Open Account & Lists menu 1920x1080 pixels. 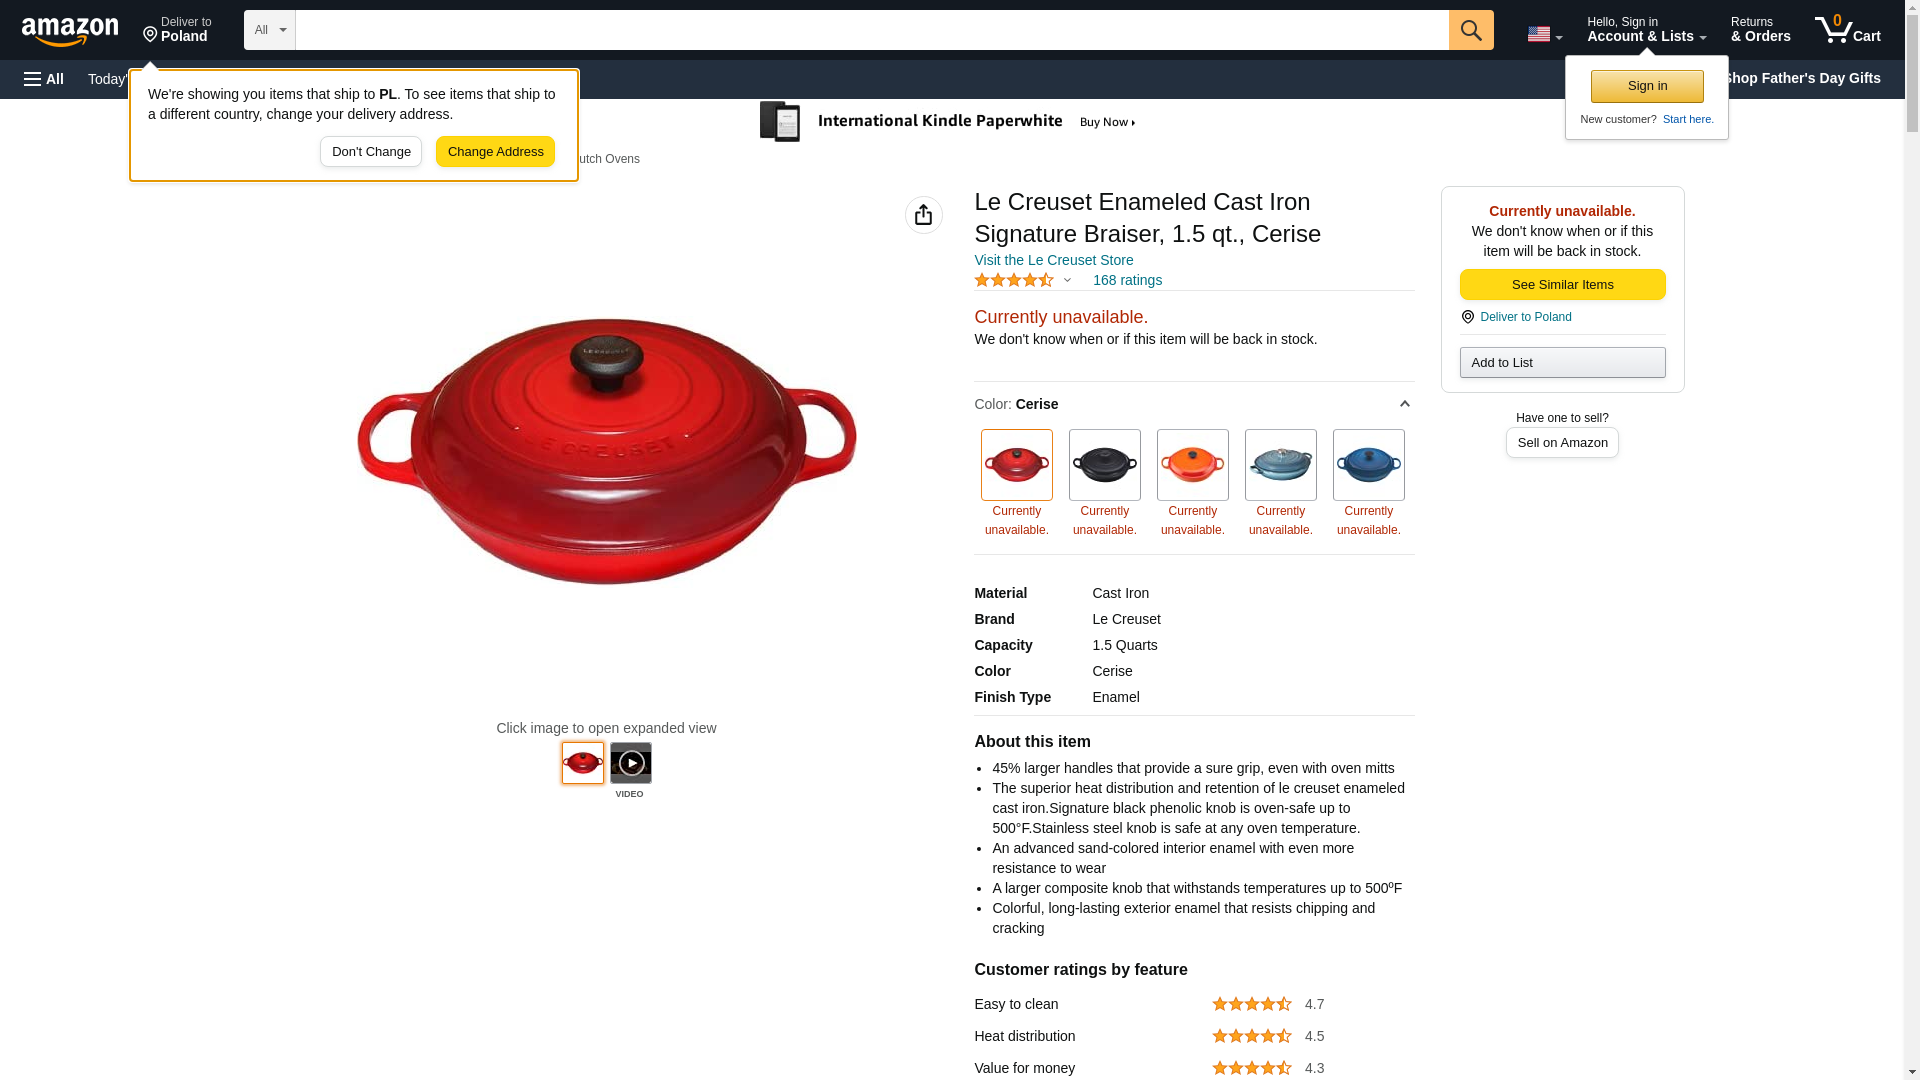[x=1646, y=30]
